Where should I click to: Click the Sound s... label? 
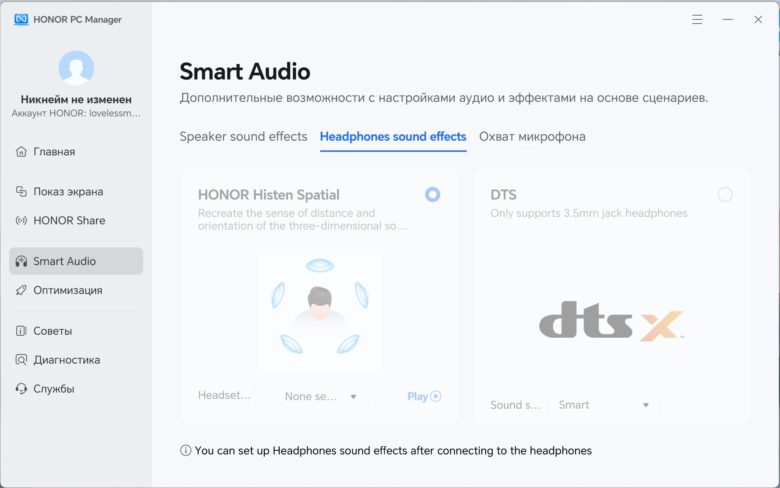pyautogui.click(x=515, y=405)
